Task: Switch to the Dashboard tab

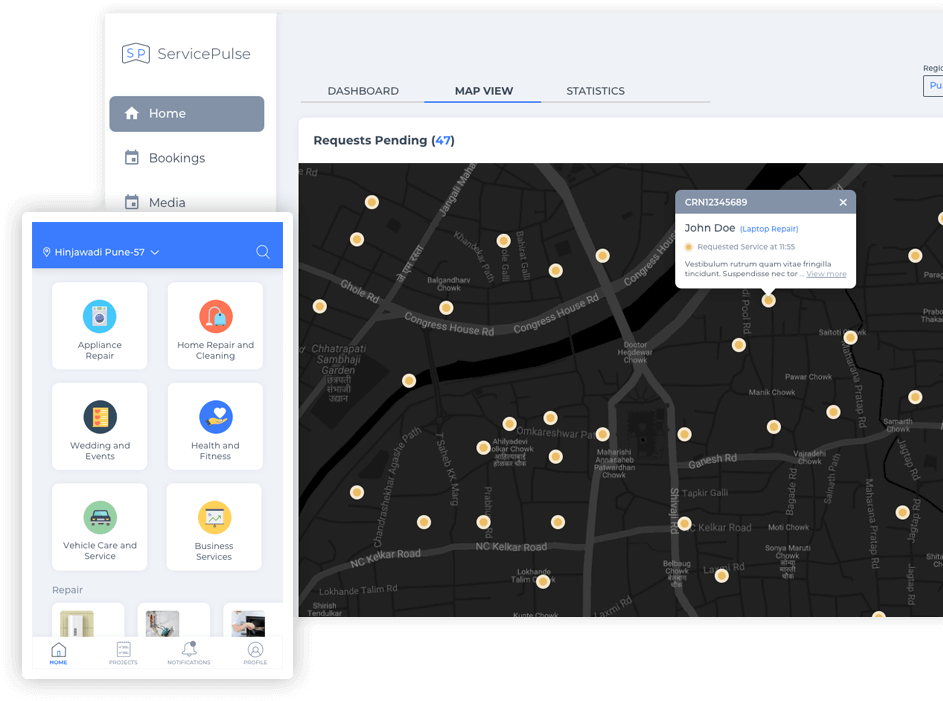Action: coord(363,91)
